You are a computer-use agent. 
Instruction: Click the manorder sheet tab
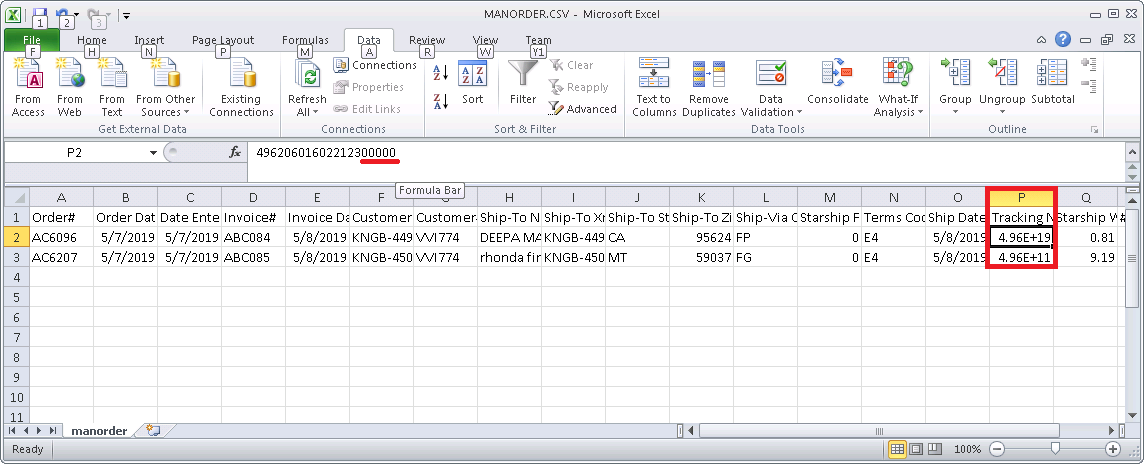[98, 430]
